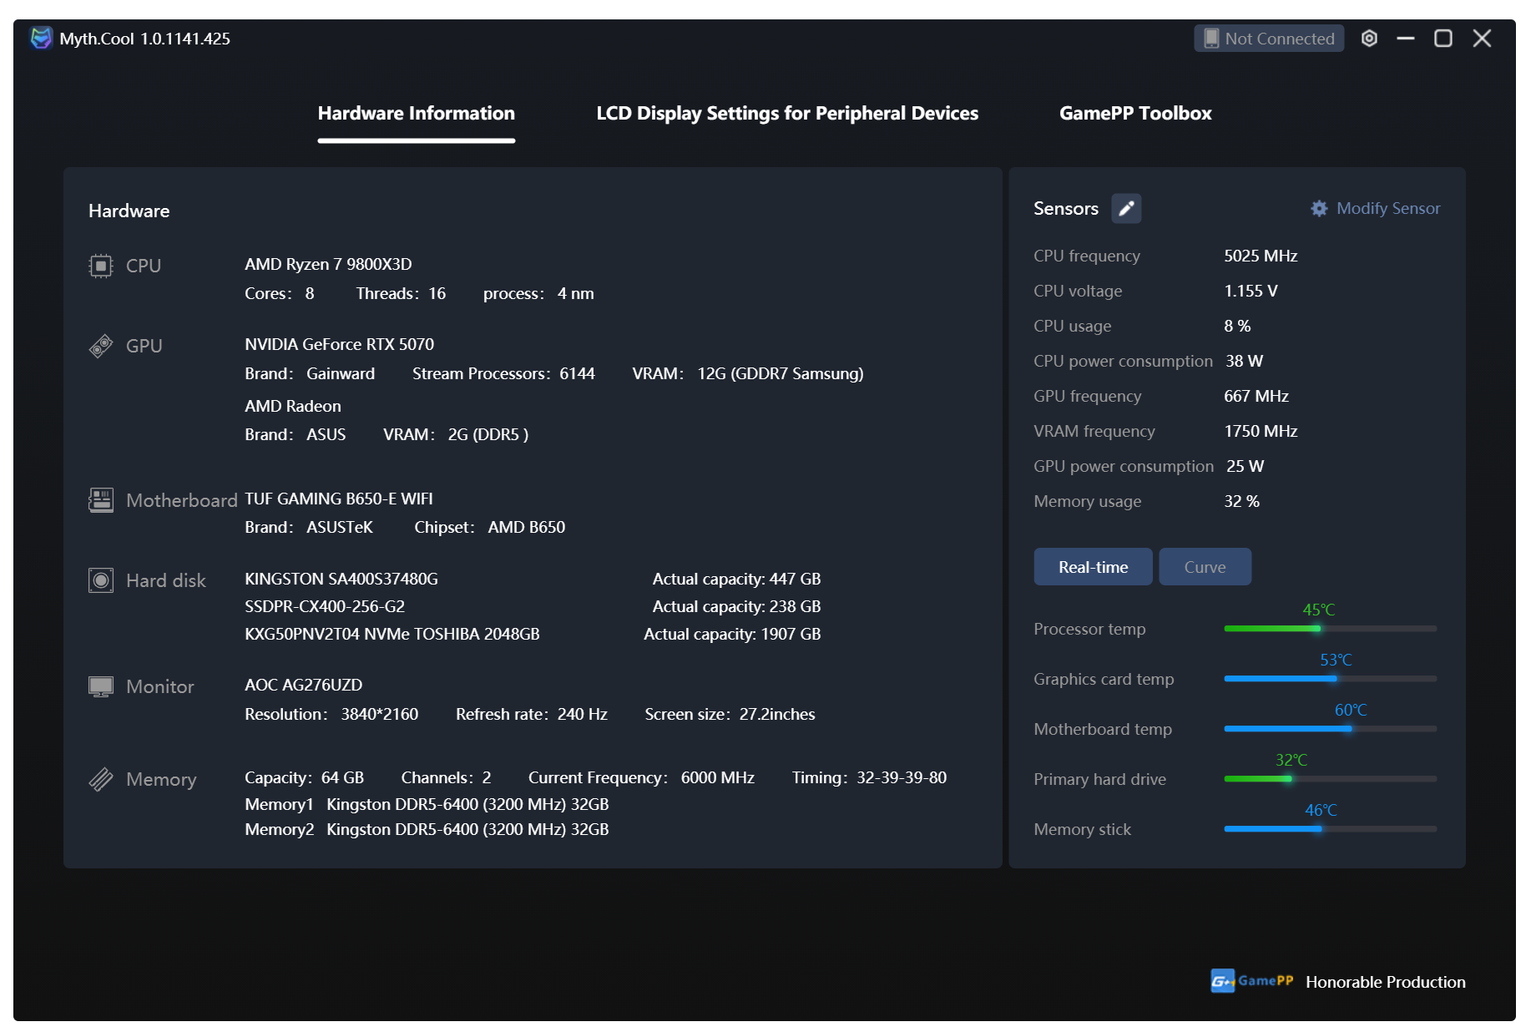This screenshot has height=1033, width=1536.
Task: Click the Memory usage value 32 %
Action: point(1242,501)
